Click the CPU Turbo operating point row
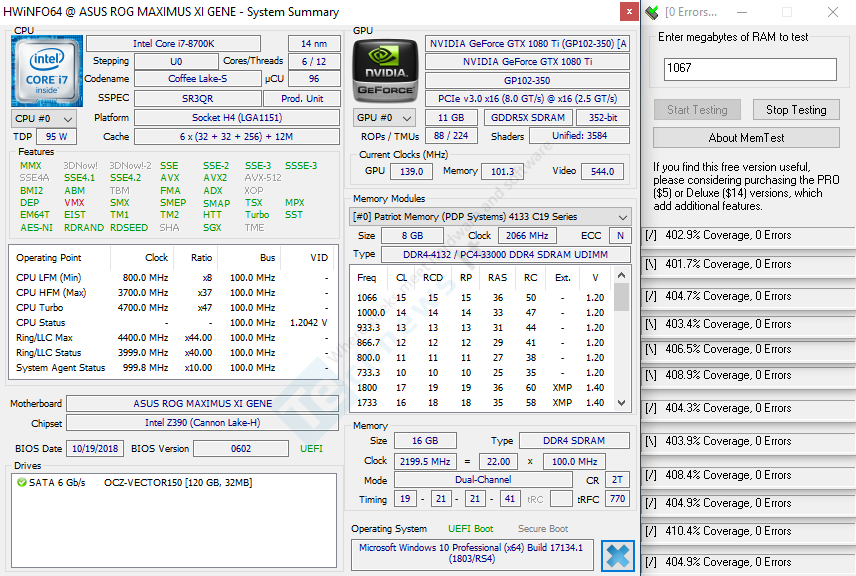 pyautogui.click(x=172, y=307)
